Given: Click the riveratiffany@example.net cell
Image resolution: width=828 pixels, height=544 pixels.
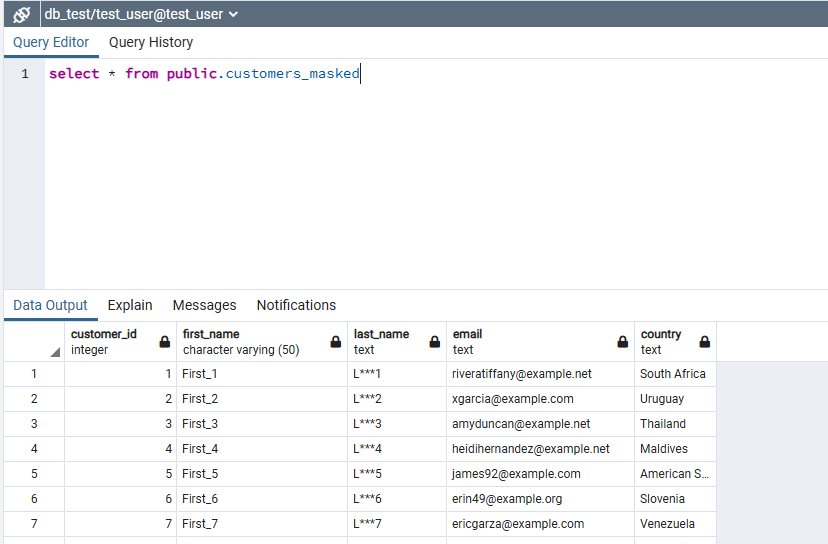Looking at the screenshot, I should [x=540, y=374].
